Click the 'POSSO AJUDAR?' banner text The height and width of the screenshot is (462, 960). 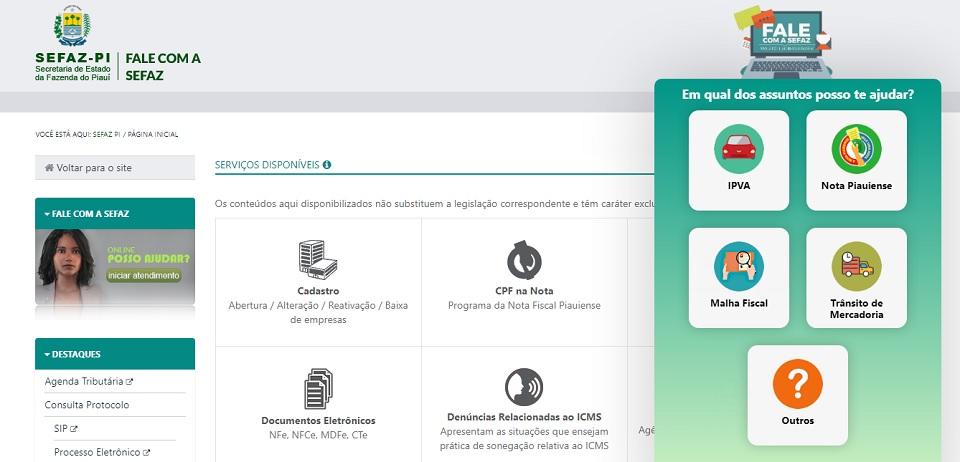[148, 259]
